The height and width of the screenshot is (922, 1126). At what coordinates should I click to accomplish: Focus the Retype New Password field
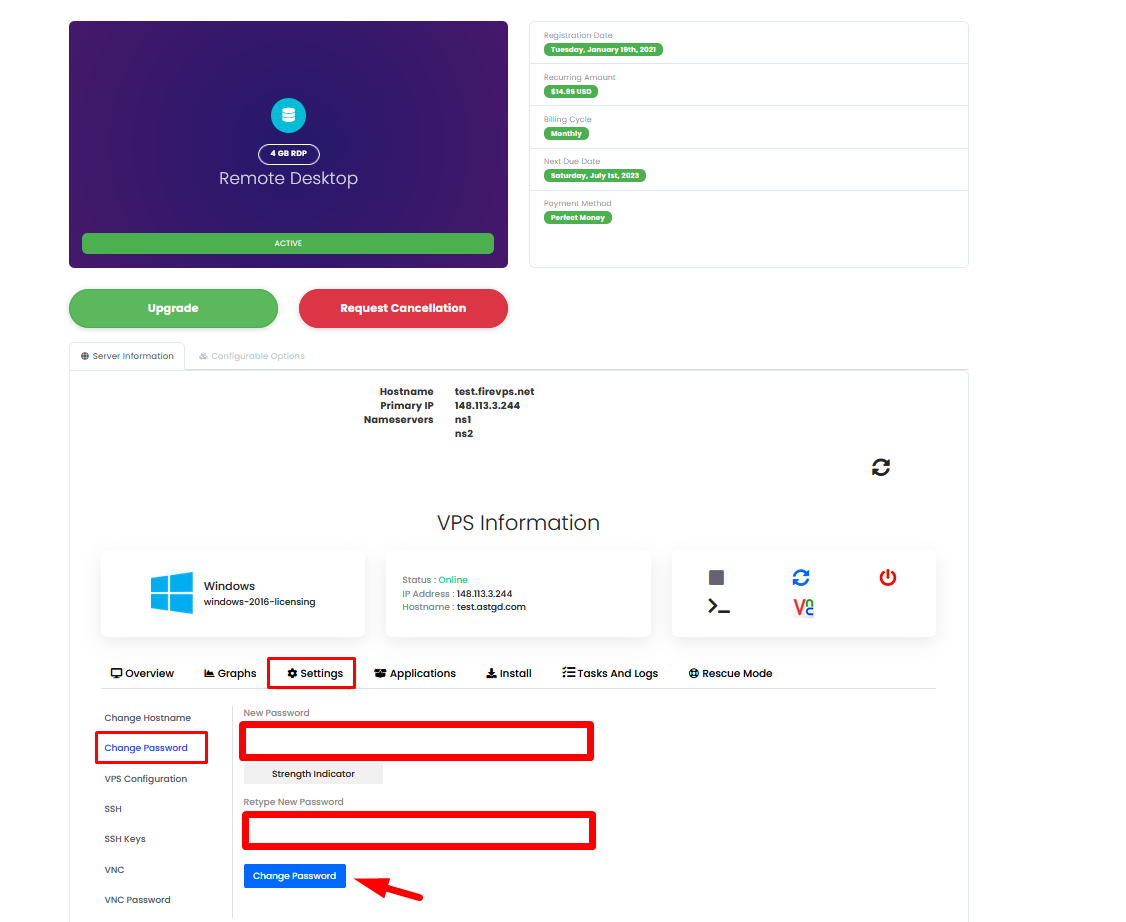point(419,831)
